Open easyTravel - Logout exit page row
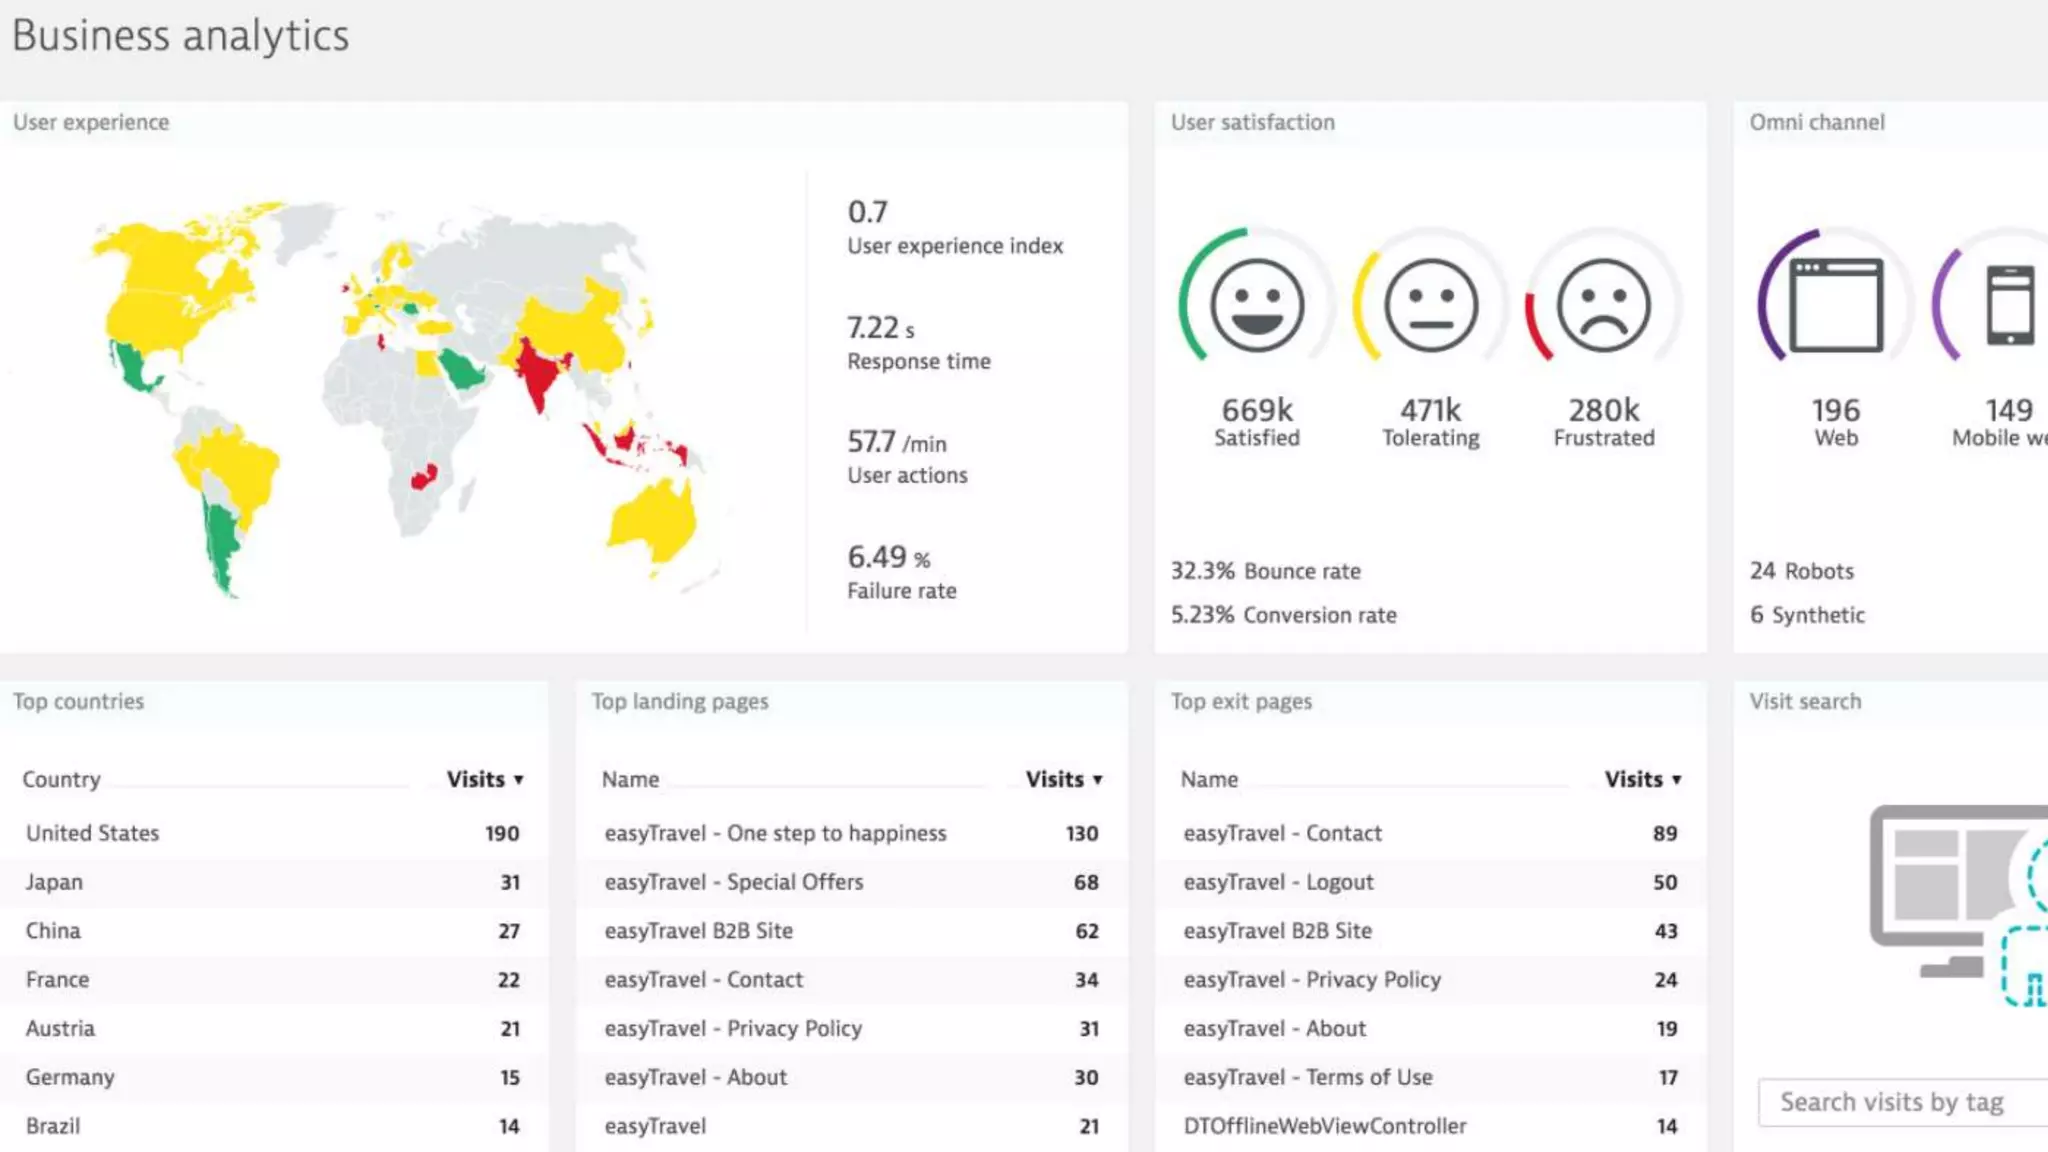Screen dimensions: 2048x1152 [x=1278, y=882]
